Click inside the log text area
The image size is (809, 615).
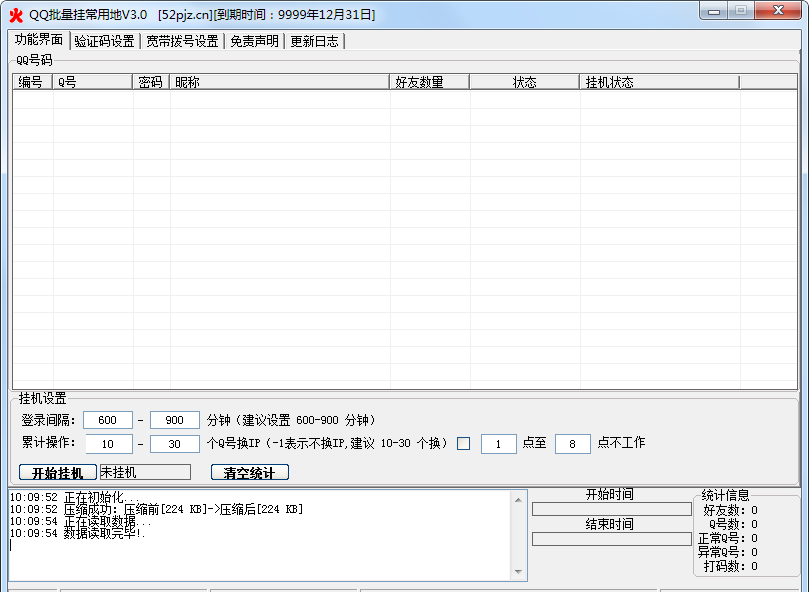point(260,536)
